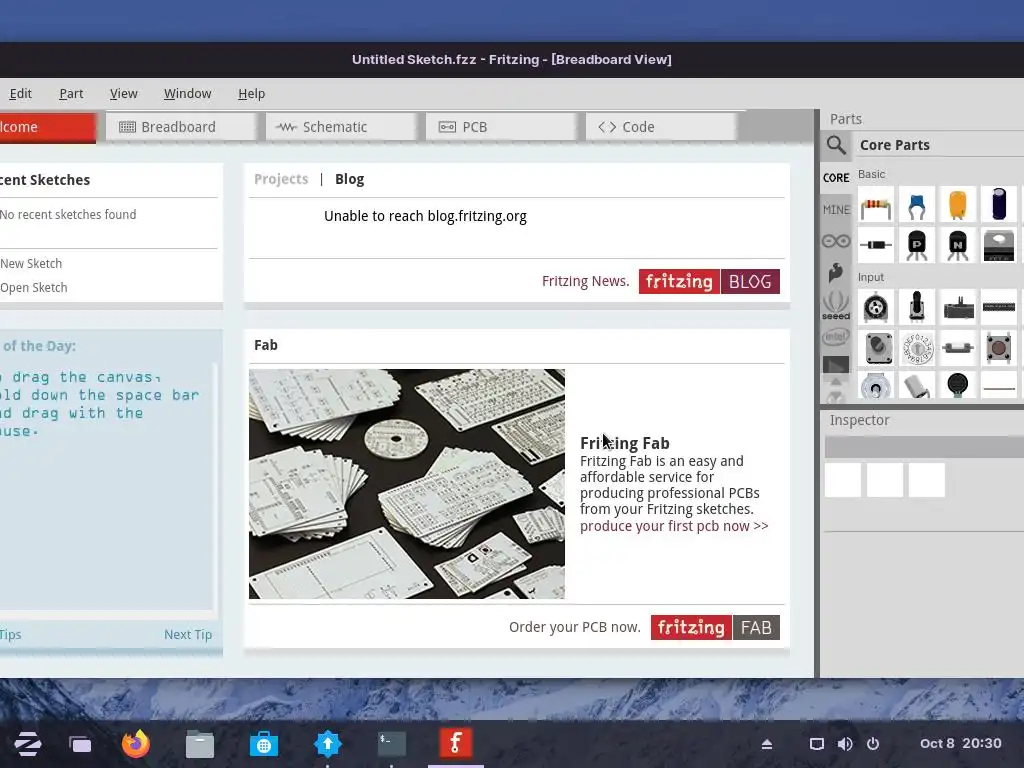Switch to the Code tab
The image size is (1024, 768).
click(660, 127)
